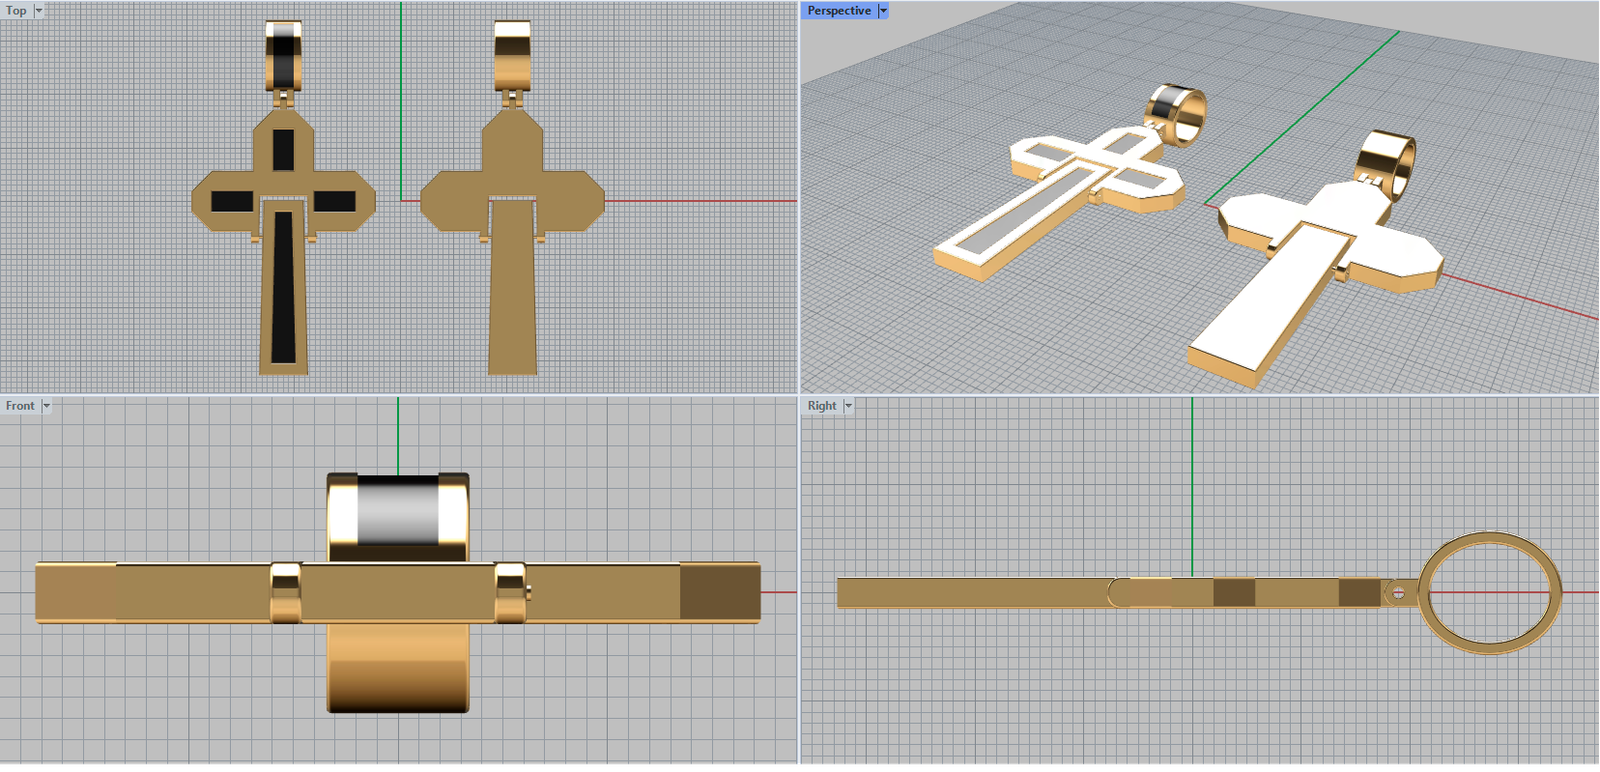Pick the gold bail atop Top view right cross
1600x772 pixels.
click(512, 55)
